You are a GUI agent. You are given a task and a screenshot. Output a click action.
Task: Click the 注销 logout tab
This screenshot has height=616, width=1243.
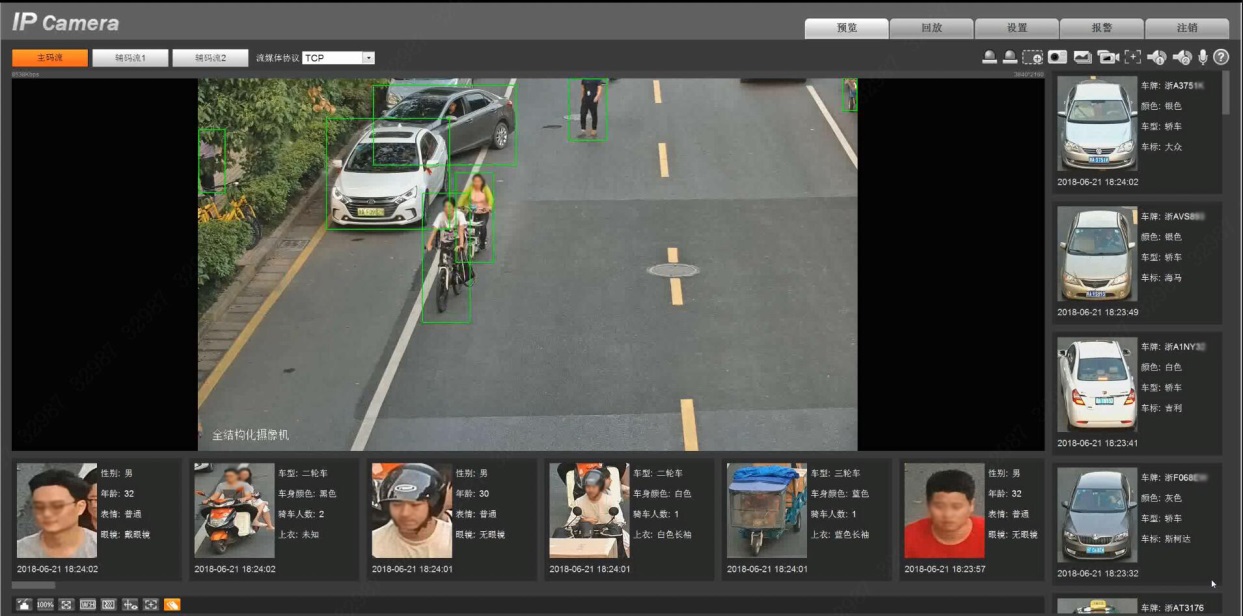point(1187,28)
